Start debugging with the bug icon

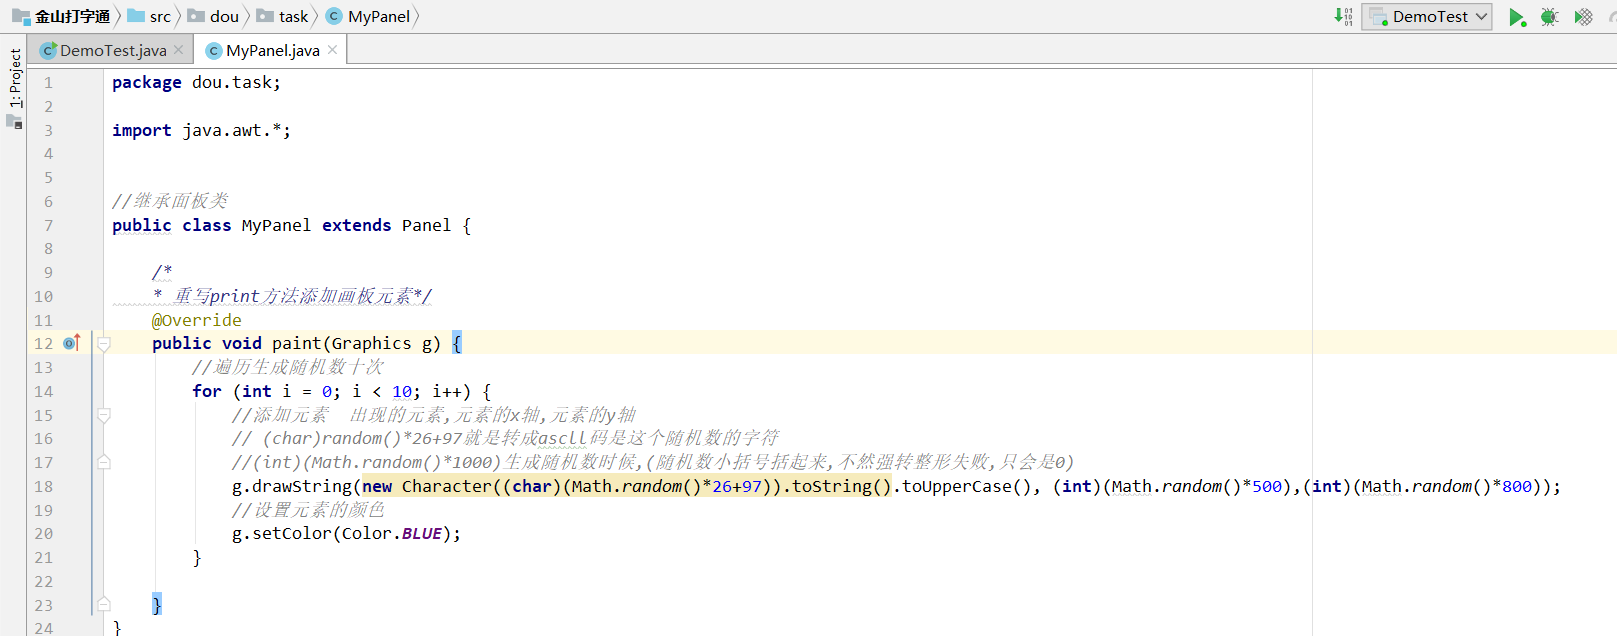(x=1550, y=17)
